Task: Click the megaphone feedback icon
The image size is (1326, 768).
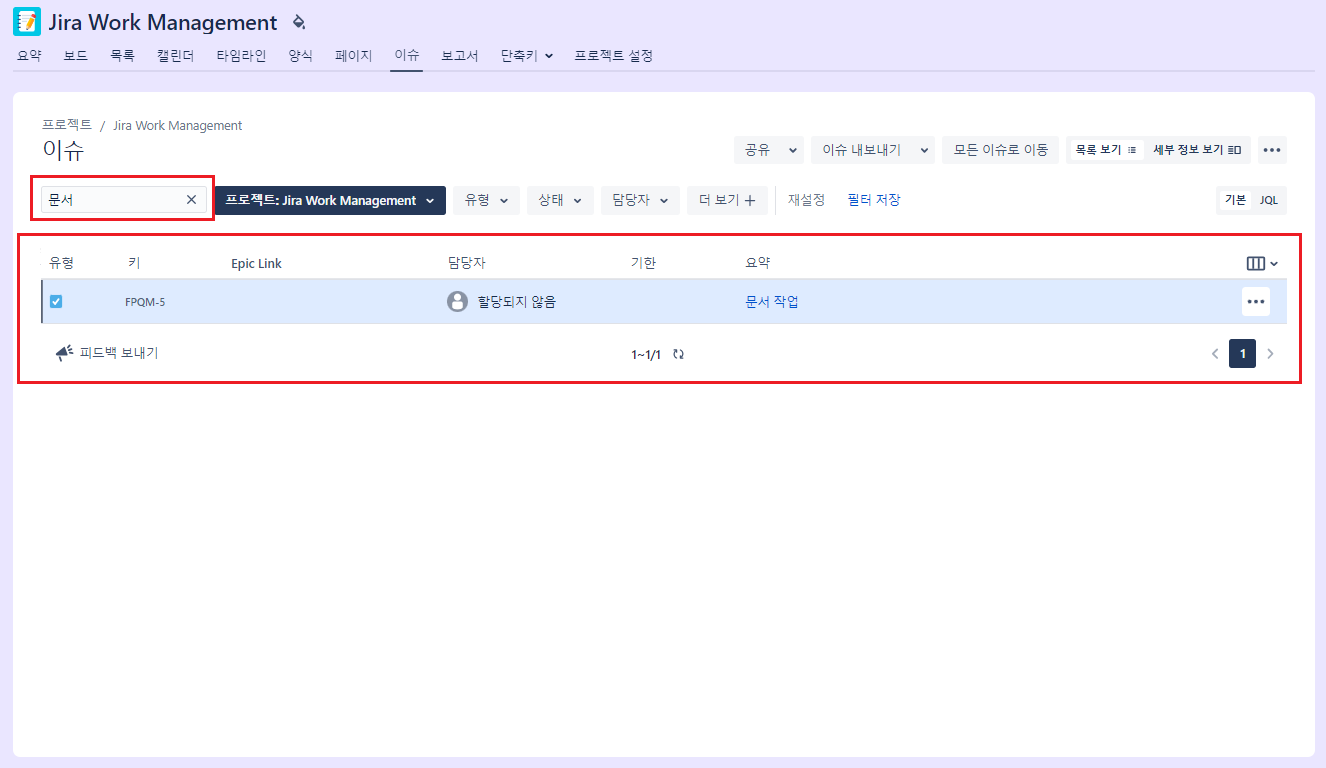Action: tap(64, 353)
